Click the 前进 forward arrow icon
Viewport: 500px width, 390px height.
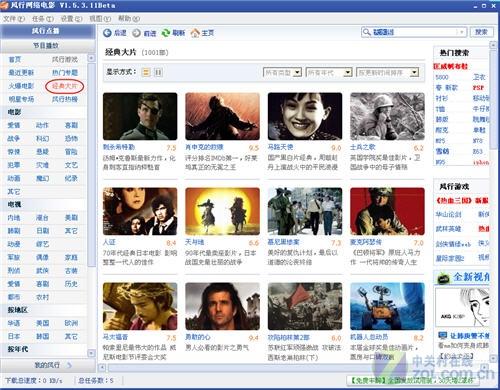(x=136, y=33)
